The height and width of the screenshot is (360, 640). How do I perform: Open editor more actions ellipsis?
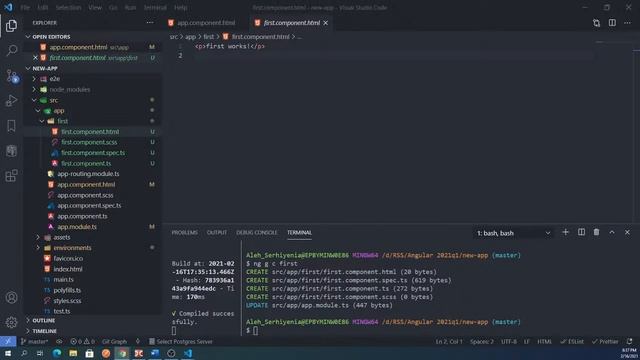click(627, 23)
